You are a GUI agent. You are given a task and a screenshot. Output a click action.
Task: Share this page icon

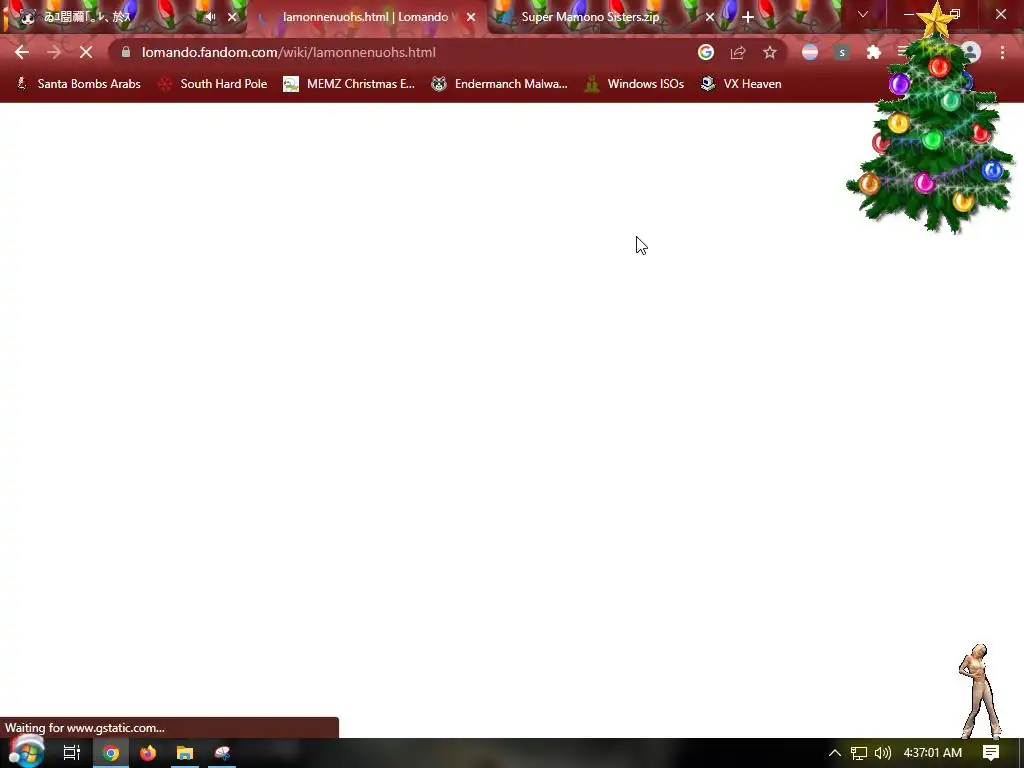(x=738, y=52)
